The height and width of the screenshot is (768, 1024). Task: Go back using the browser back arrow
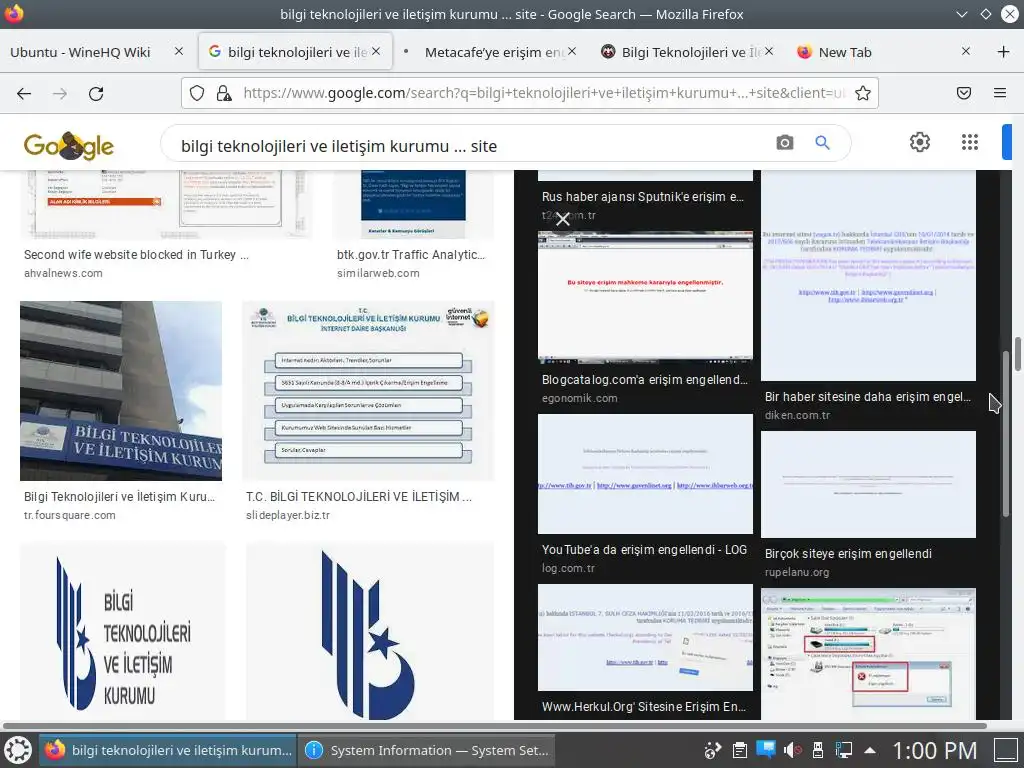pos(24,93)
